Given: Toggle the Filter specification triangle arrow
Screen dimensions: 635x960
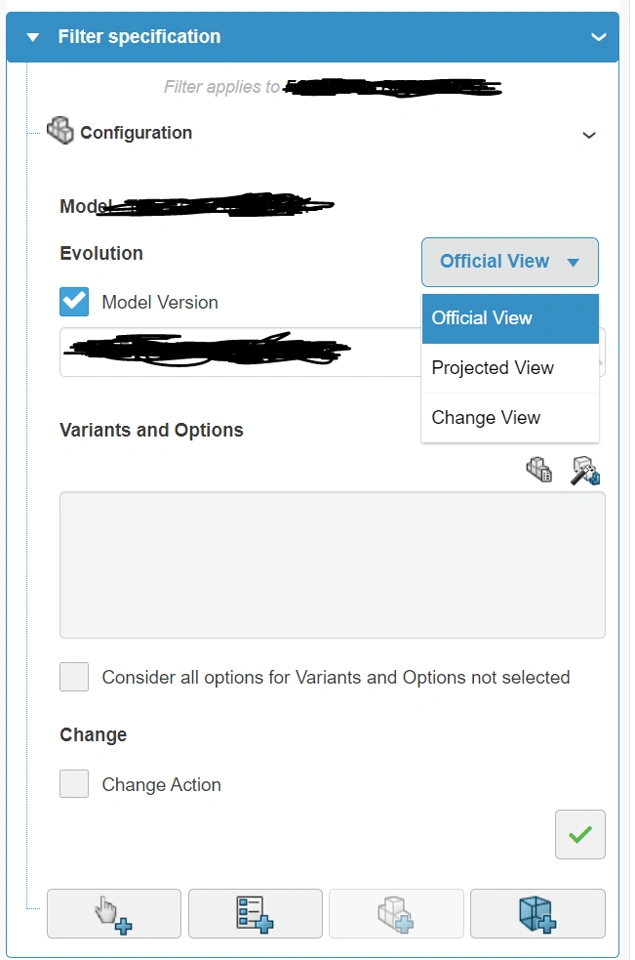Looking at the screenshot, I should [x=33, y=37].
